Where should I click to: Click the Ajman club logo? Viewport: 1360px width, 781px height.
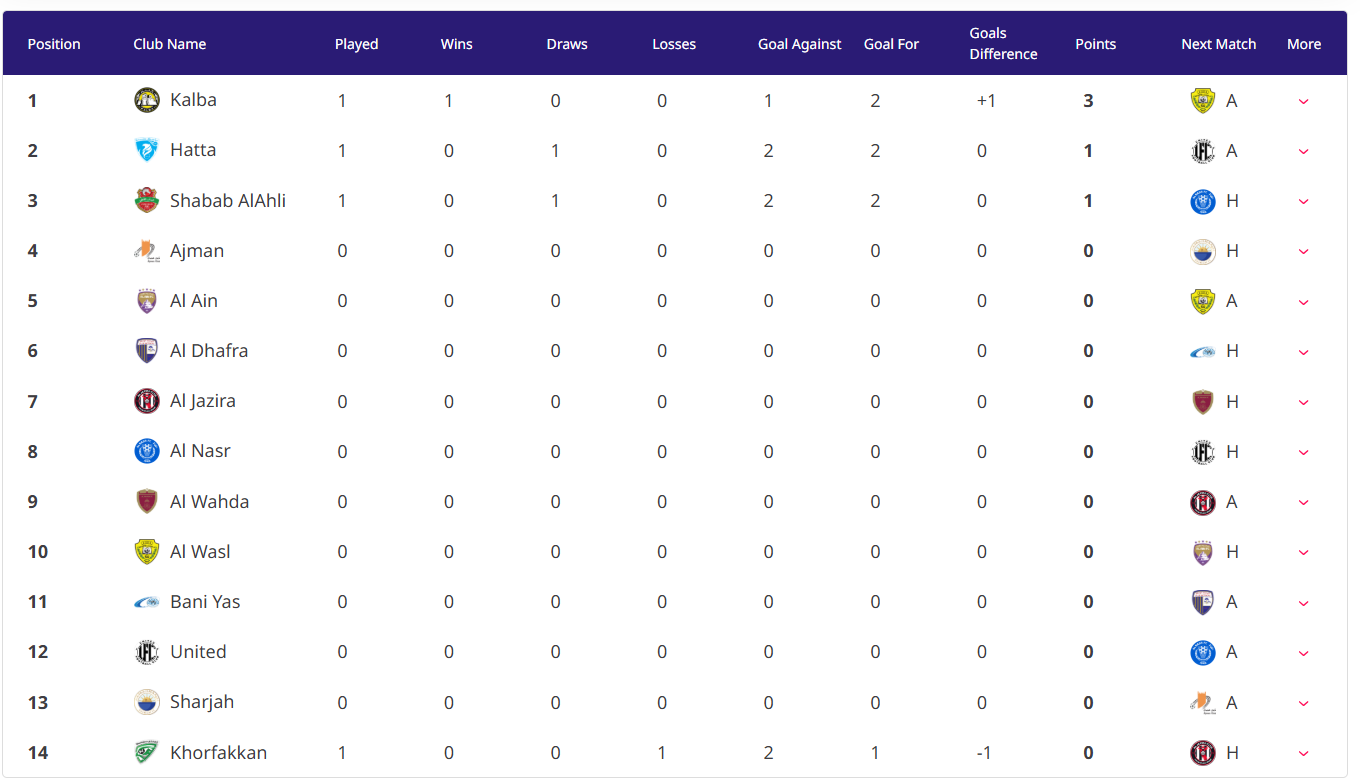[147, 251]
